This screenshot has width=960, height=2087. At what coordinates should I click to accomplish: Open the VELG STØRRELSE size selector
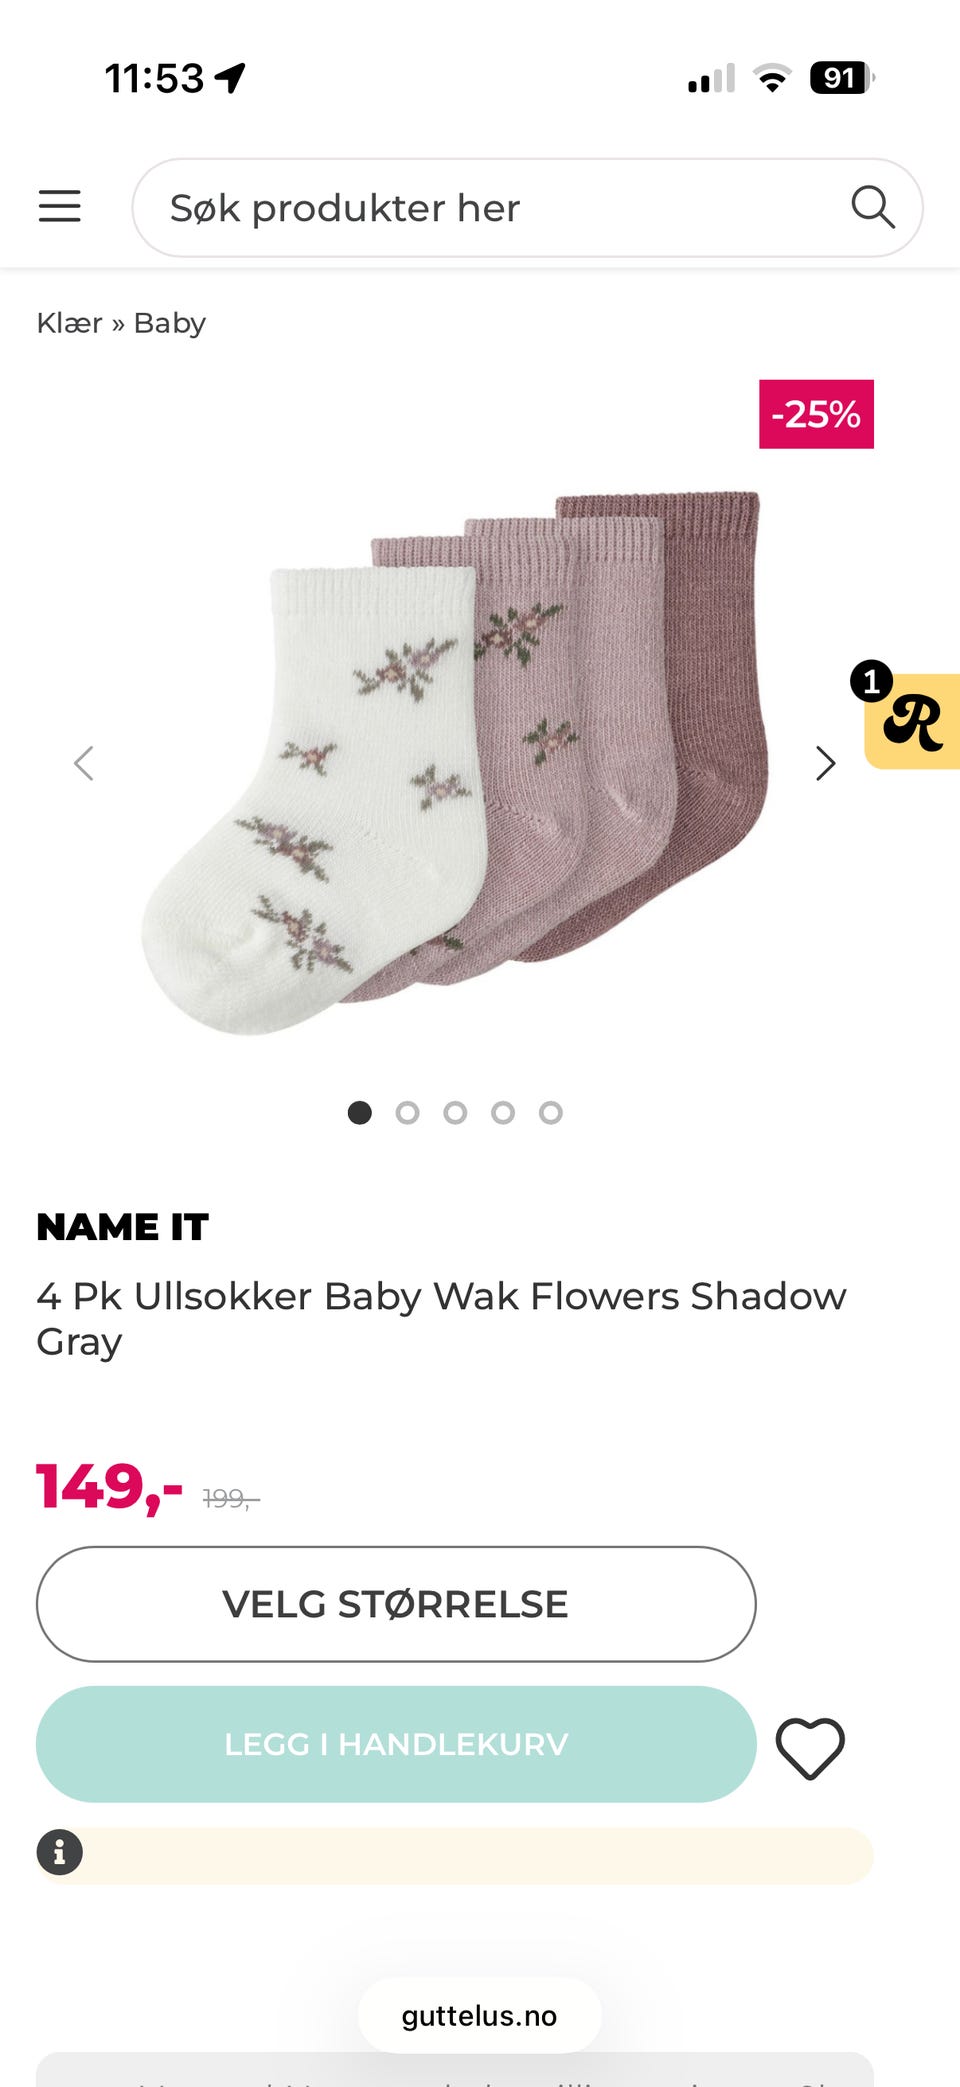click(396, 1604)
